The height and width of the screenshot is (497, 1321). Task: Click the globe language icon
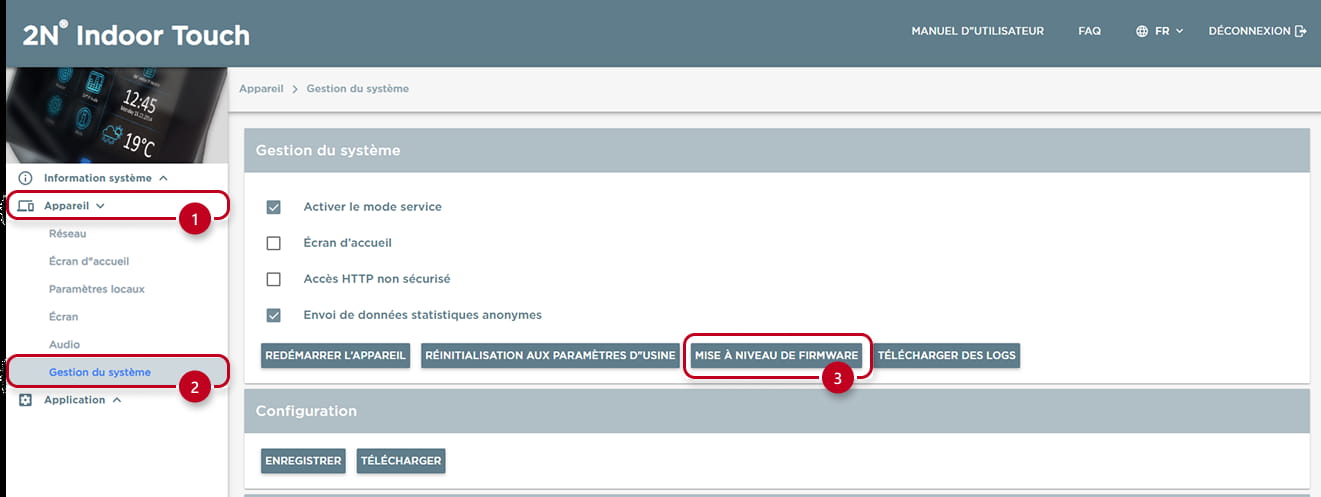(x=1142, y=31)
